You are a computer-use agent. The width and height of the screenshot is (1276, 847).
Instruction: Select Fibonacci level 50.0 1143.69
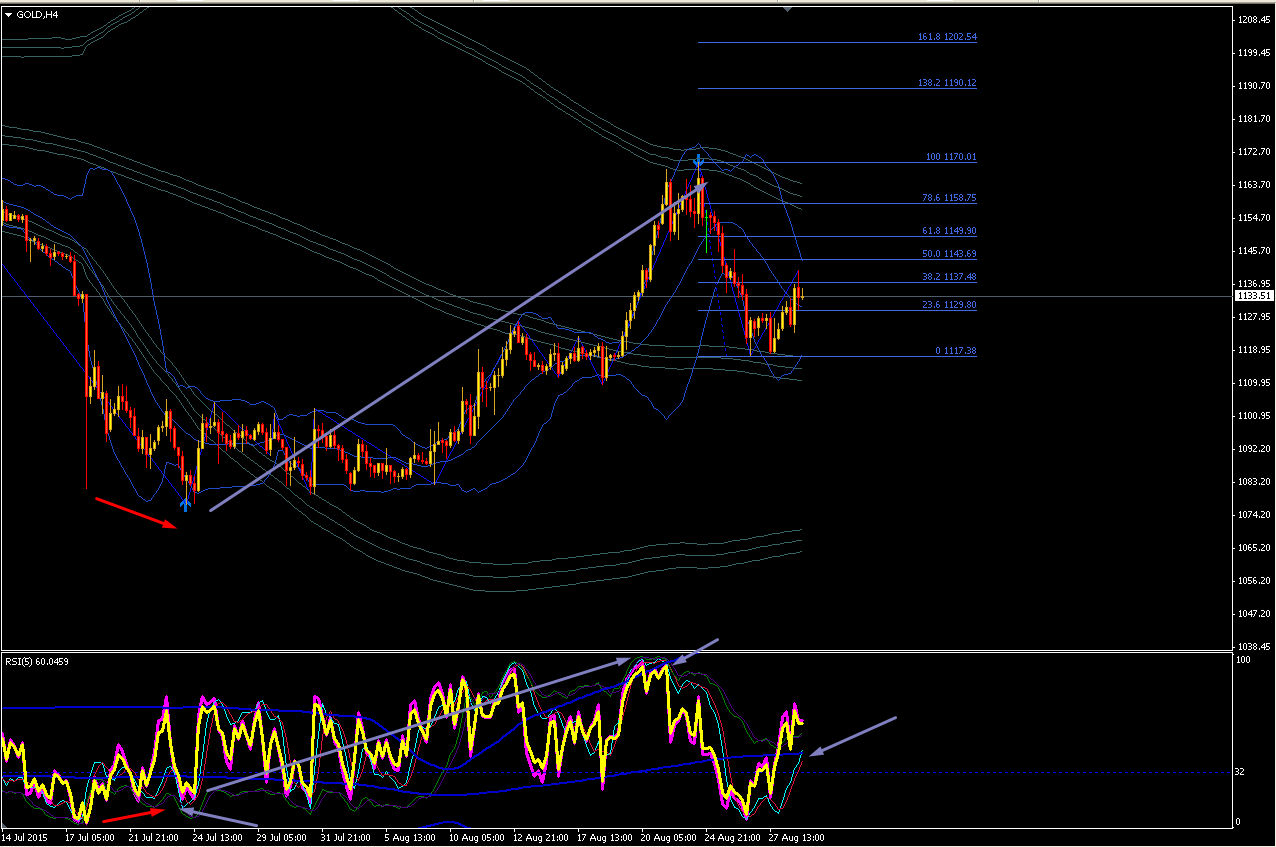(x=949, y=254)
